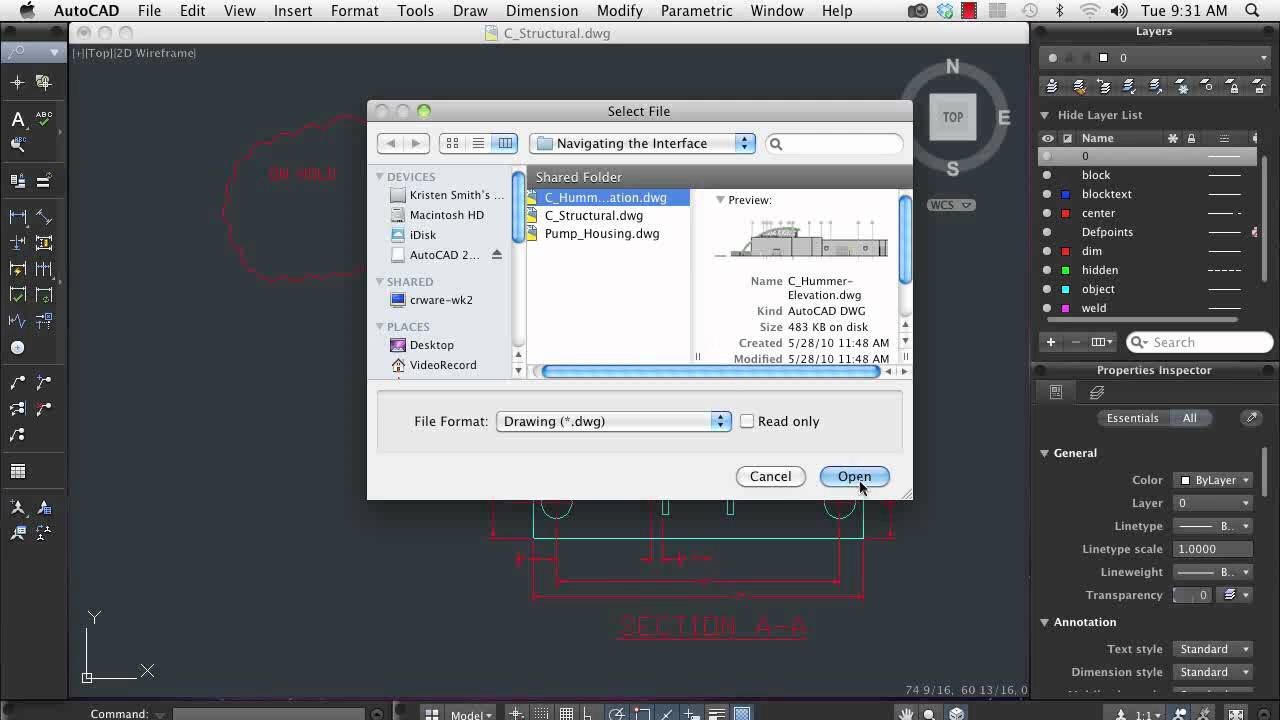Click the green hidden layer color swatch
The width and height of the screenshot is (1280, 720).
pyautogui.click(x=1066, y=270)
